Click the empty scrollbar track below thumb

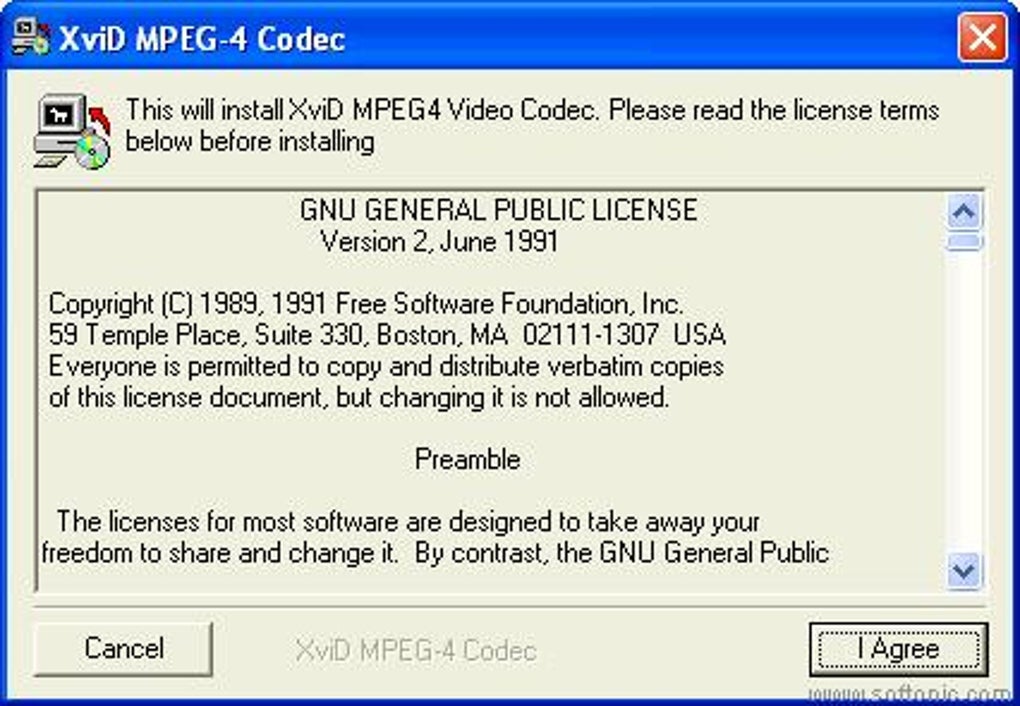tap(963, 402)
